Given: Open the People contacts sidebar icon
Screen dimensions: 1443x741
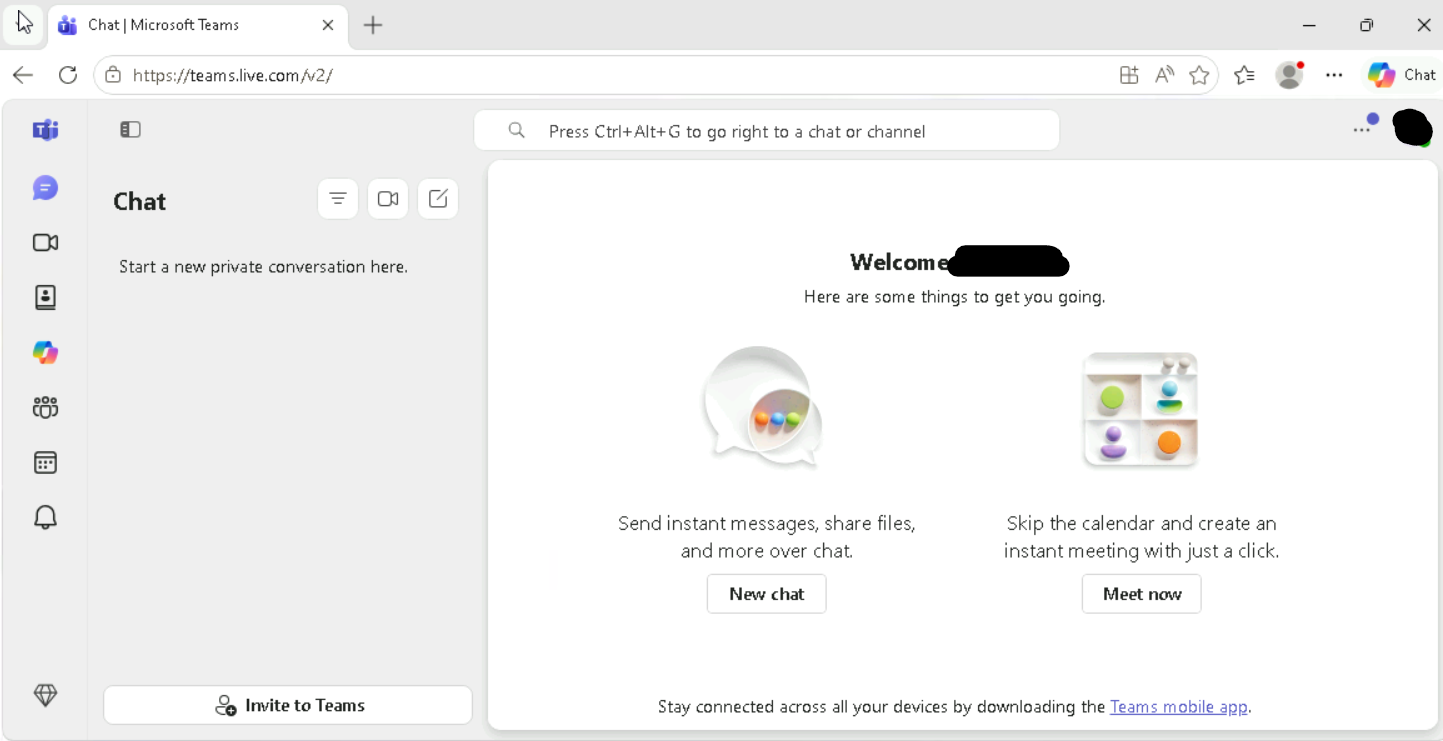Looking at the screenshot, I should point(45,297).
